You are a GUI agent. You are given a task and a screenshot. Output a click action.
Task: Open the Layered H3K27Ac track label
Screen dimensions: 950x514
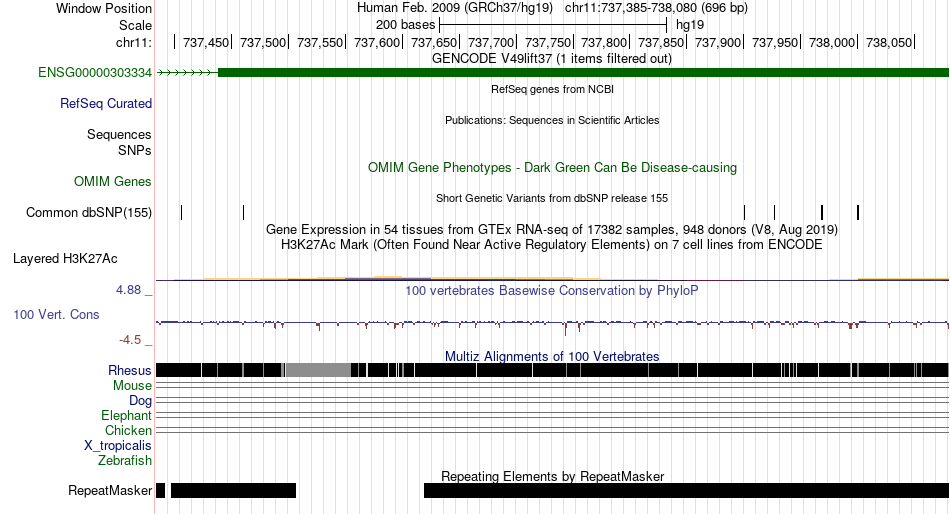click(65, 259)
